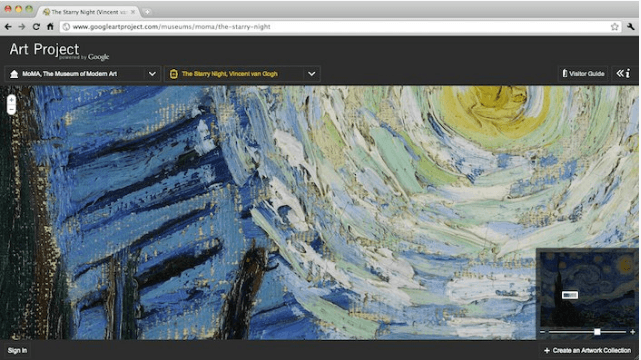Click Create an Artwork Collection
Screen dimensions: 641x360
[x=587, y=350]
